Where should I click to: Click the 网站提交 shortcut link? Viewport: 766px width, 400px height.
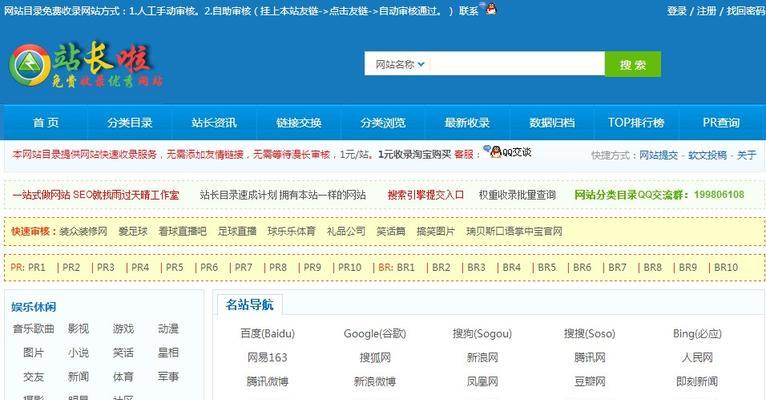(659, 155)
